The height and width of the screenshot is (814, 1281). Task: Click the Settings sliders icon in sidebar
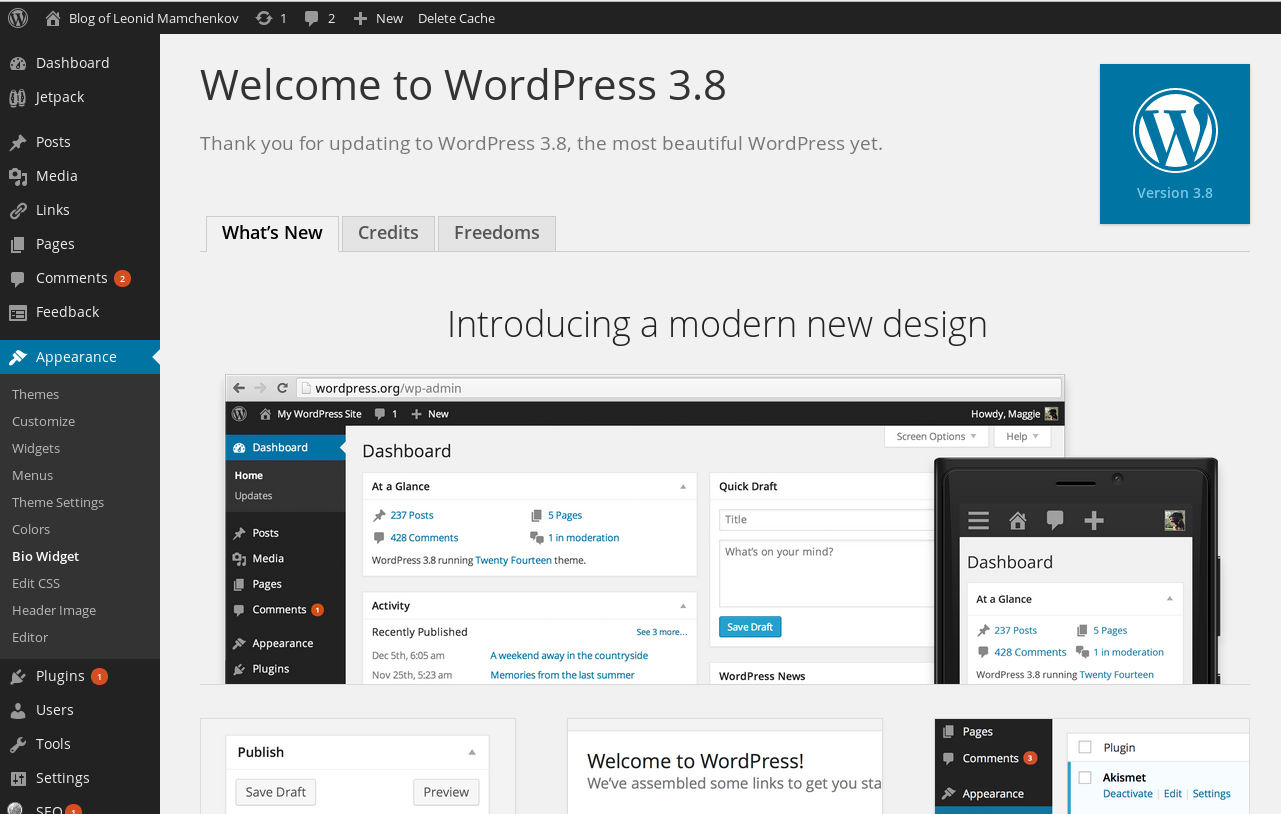pyautogui.click(x=18, y=778)
